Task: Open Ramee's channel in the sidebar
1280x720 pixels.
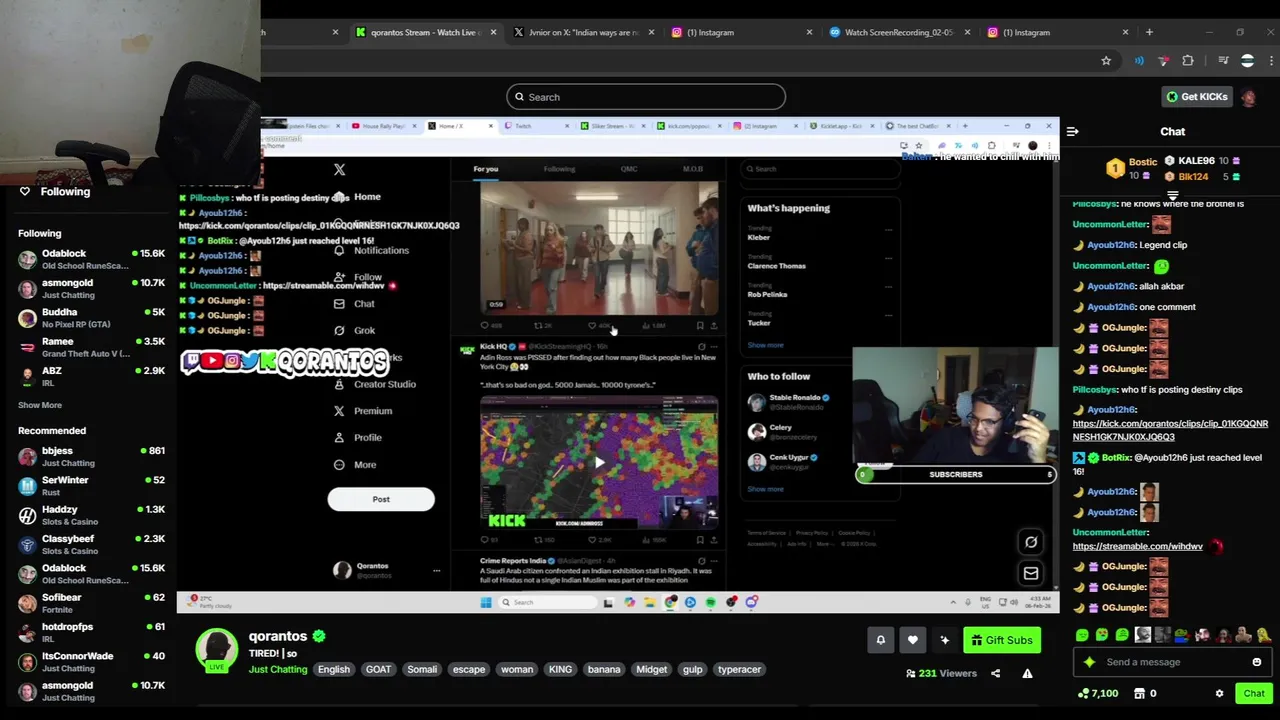Action: [92, 347]
